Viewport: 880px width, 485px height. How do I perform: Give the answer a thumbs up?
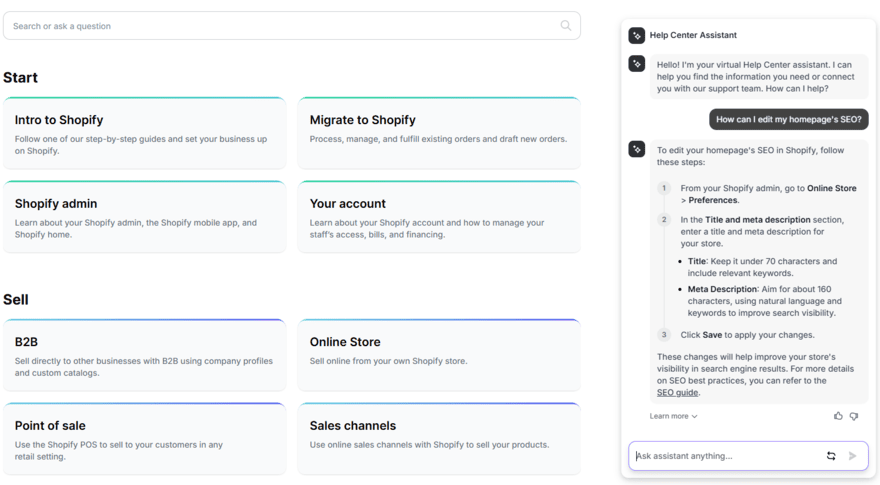pos(838,416)
